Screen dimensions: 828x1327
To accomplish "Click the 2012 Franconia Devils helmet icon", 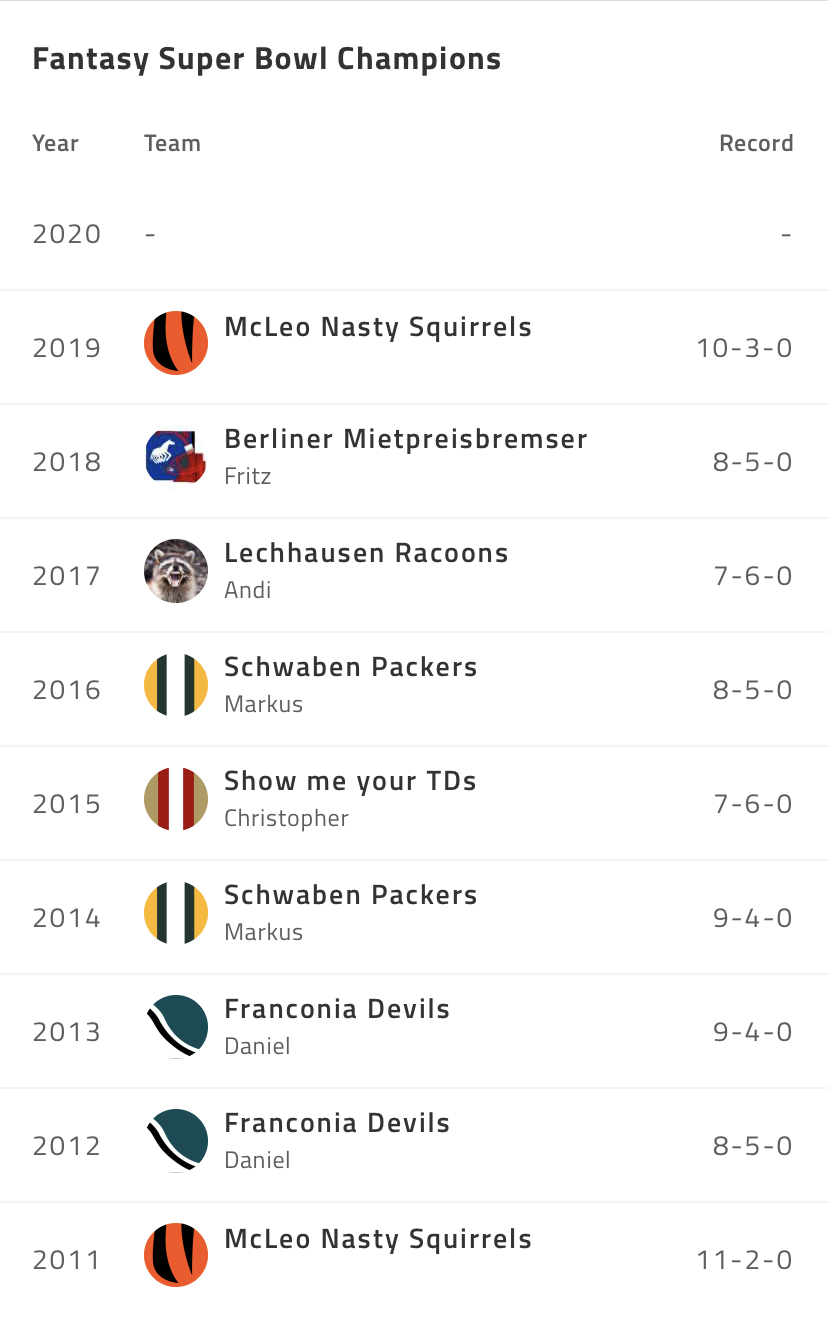I will [176, 1141].
